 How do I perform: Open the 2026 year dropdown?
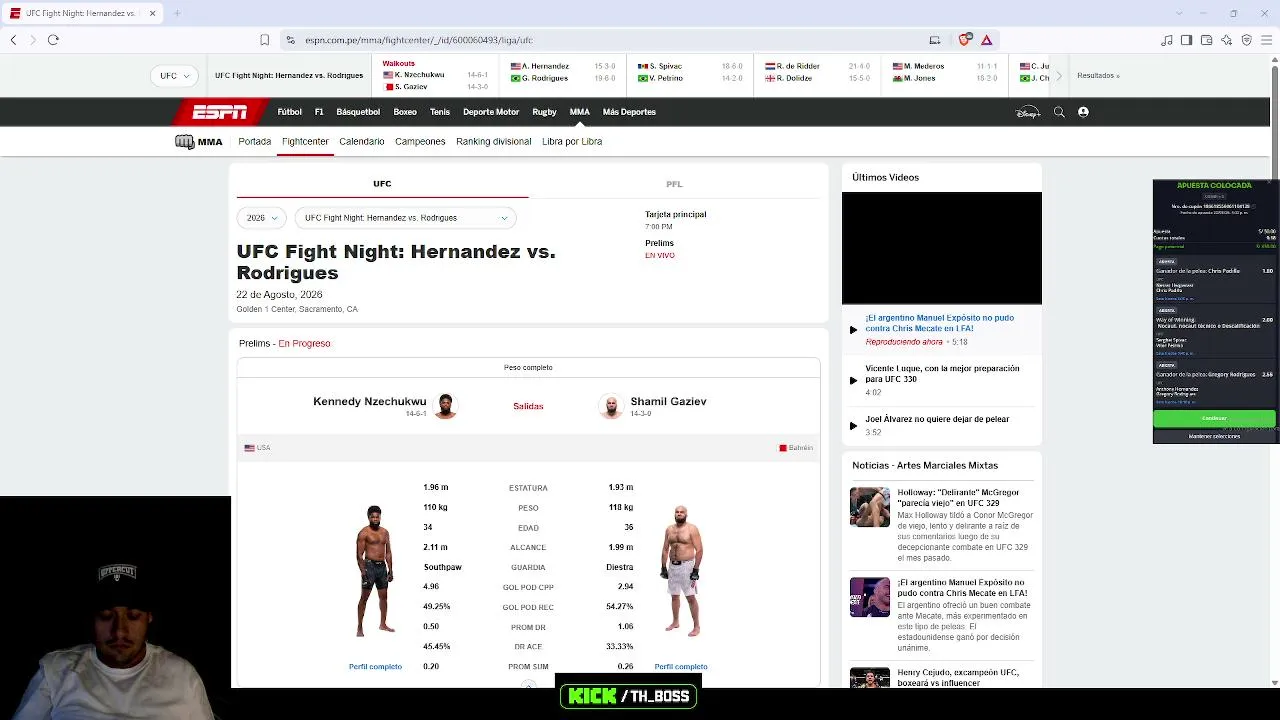(262, 218)
